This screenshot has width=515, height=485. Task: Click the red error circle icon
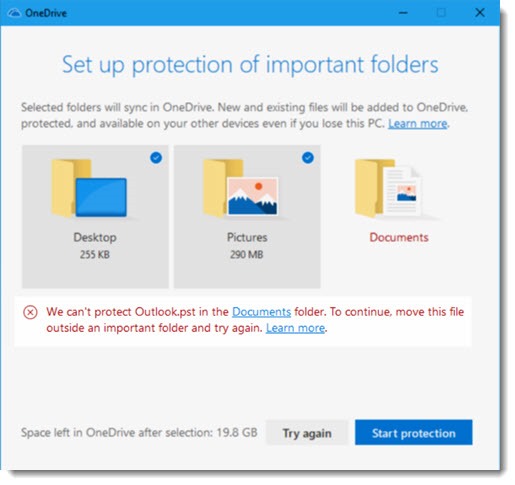point(30,313)
